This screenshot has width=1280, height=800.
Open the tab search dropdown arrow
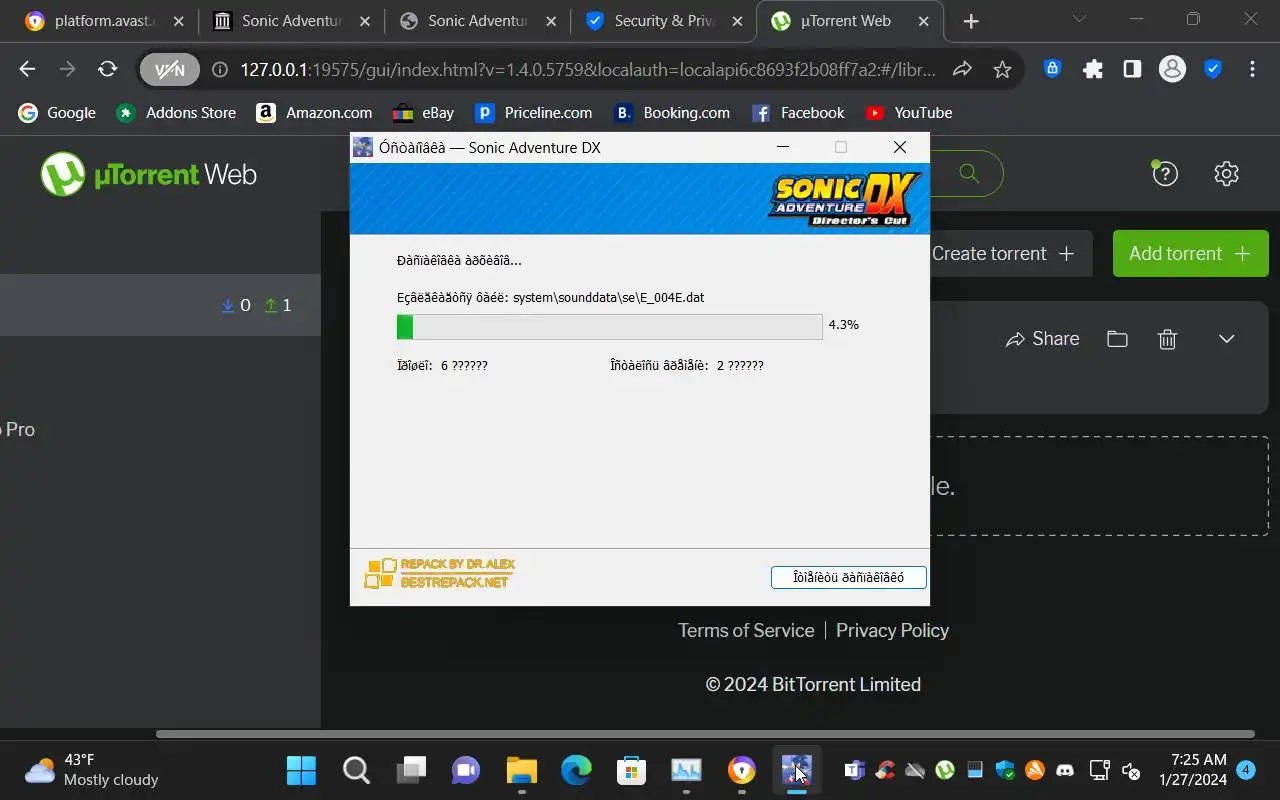click(1079, 19)
